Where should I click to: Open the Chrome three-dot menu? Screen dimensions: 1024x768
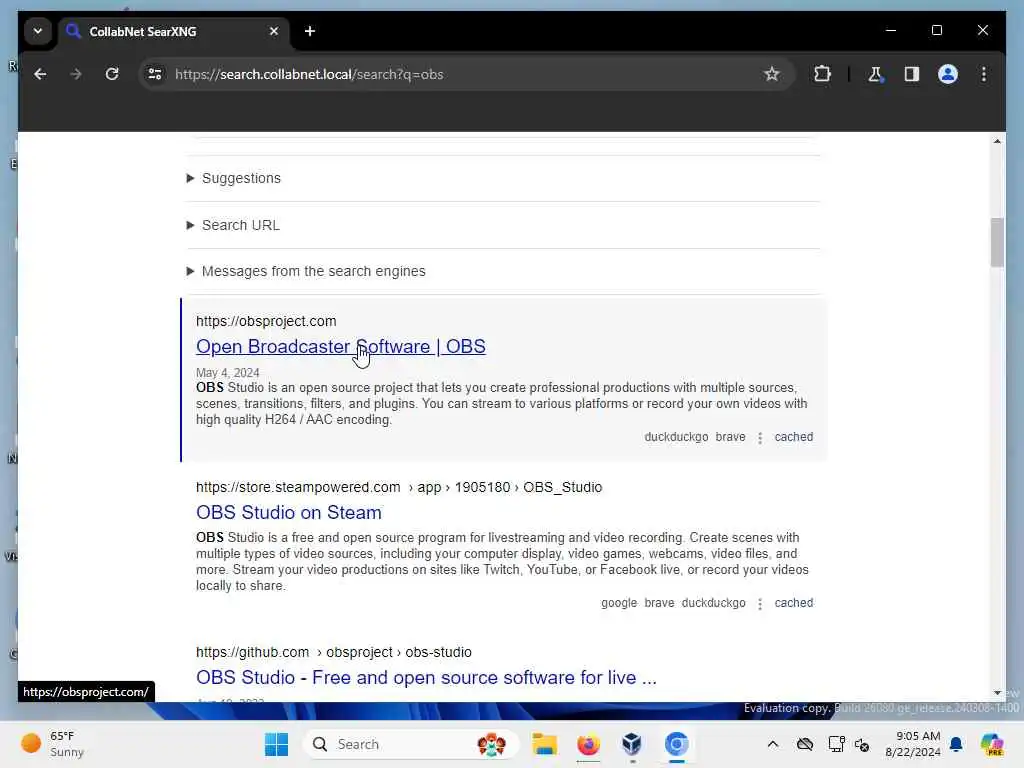(984, 74)
